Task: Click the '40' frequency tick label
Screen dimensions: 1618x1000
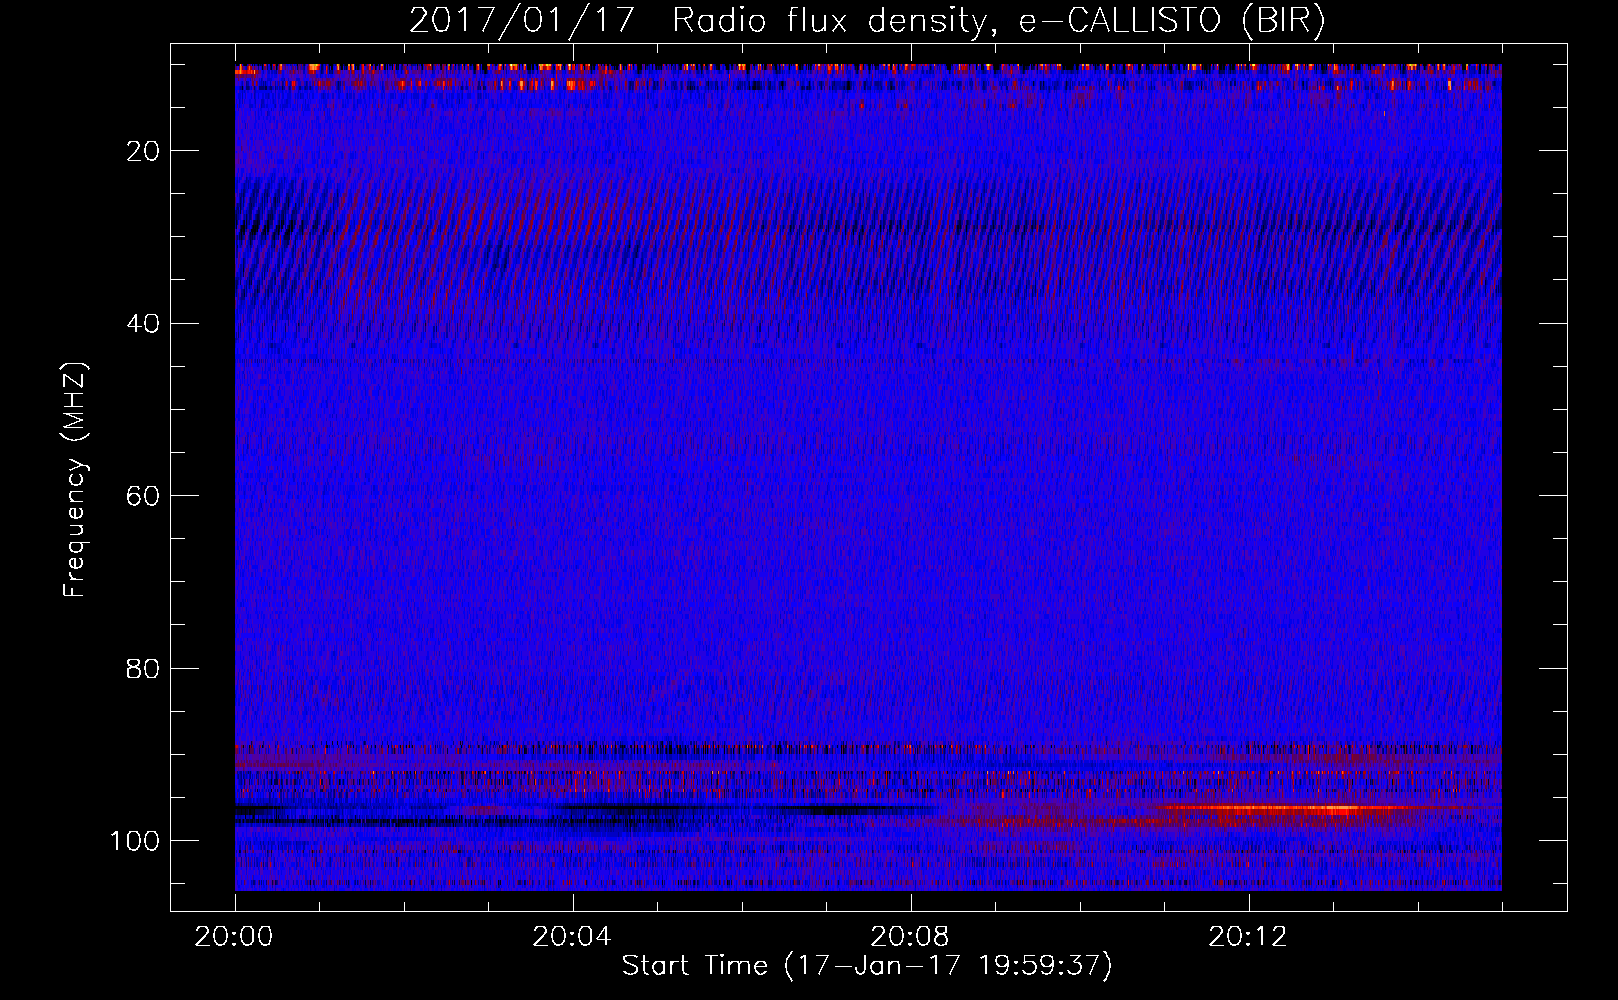Action: pos(144,323)
